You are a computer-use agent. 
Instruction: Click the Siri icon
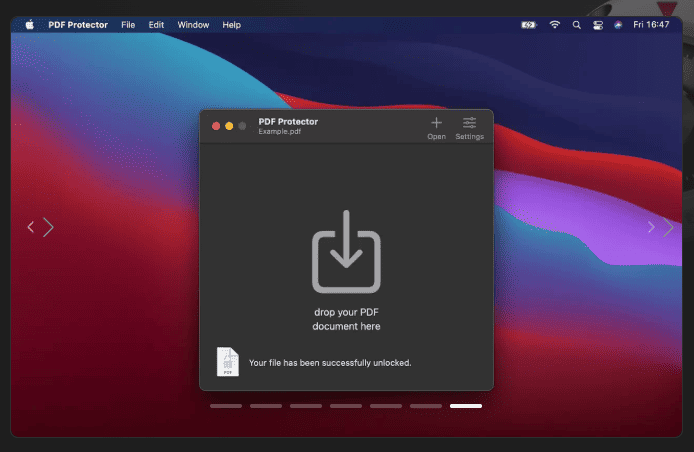point(618,25)
